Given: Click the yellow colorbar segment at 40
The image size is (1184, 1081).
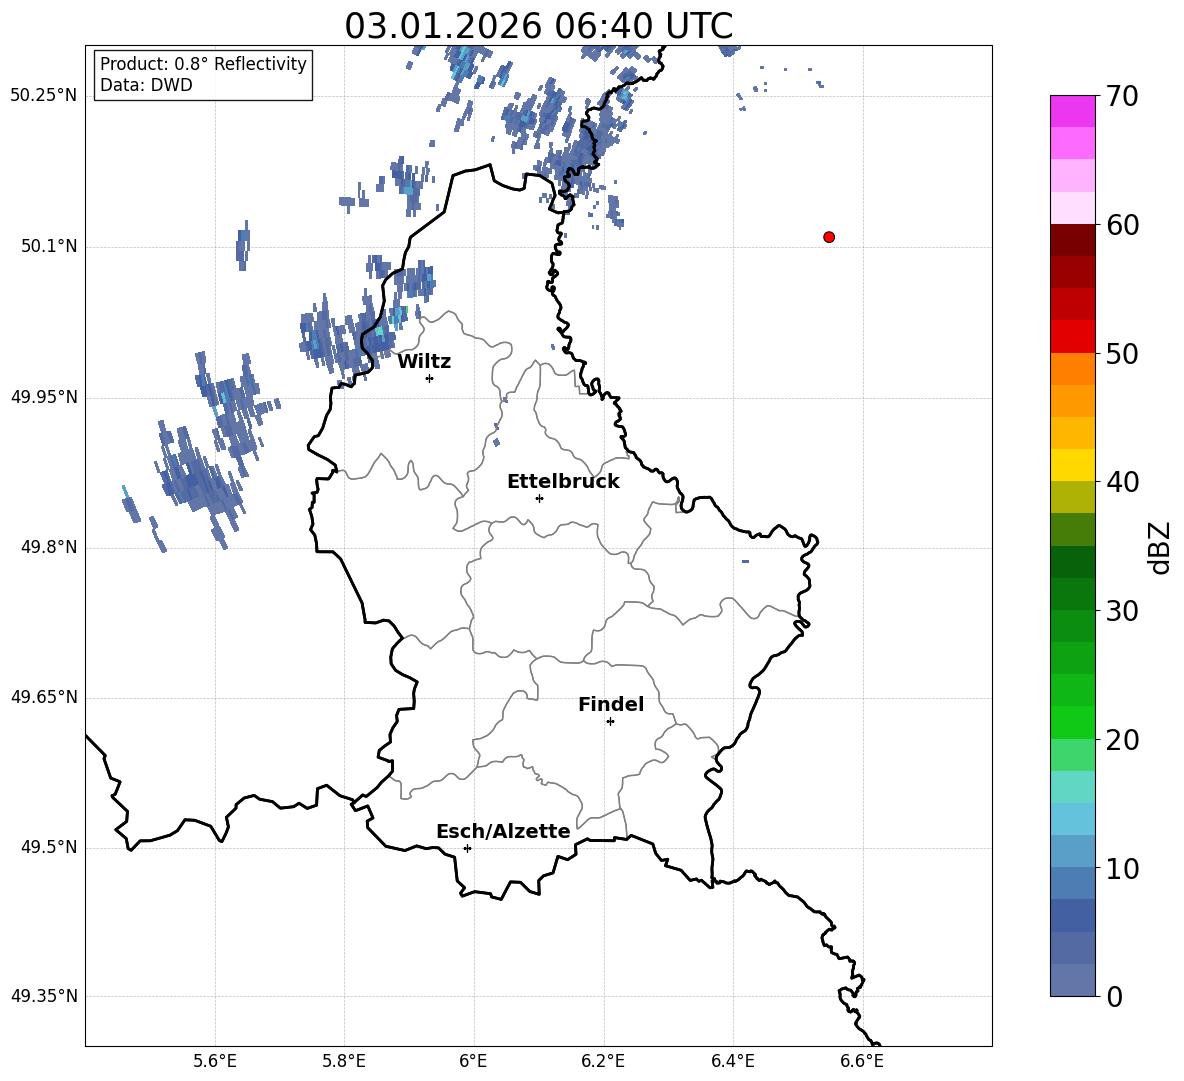Looking at the screenshot, I should (1073, 465).
